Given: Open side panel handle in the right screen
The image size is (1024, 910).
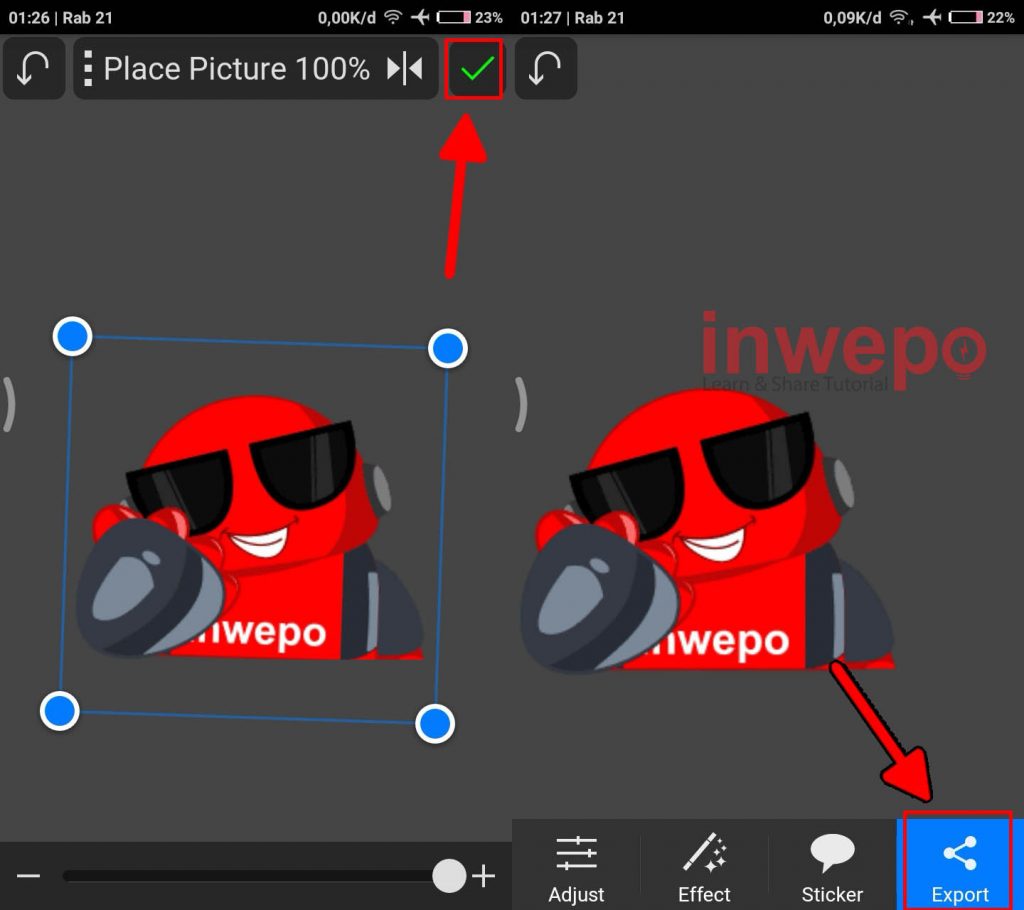Looking at the screenshot, I should 520,404.
